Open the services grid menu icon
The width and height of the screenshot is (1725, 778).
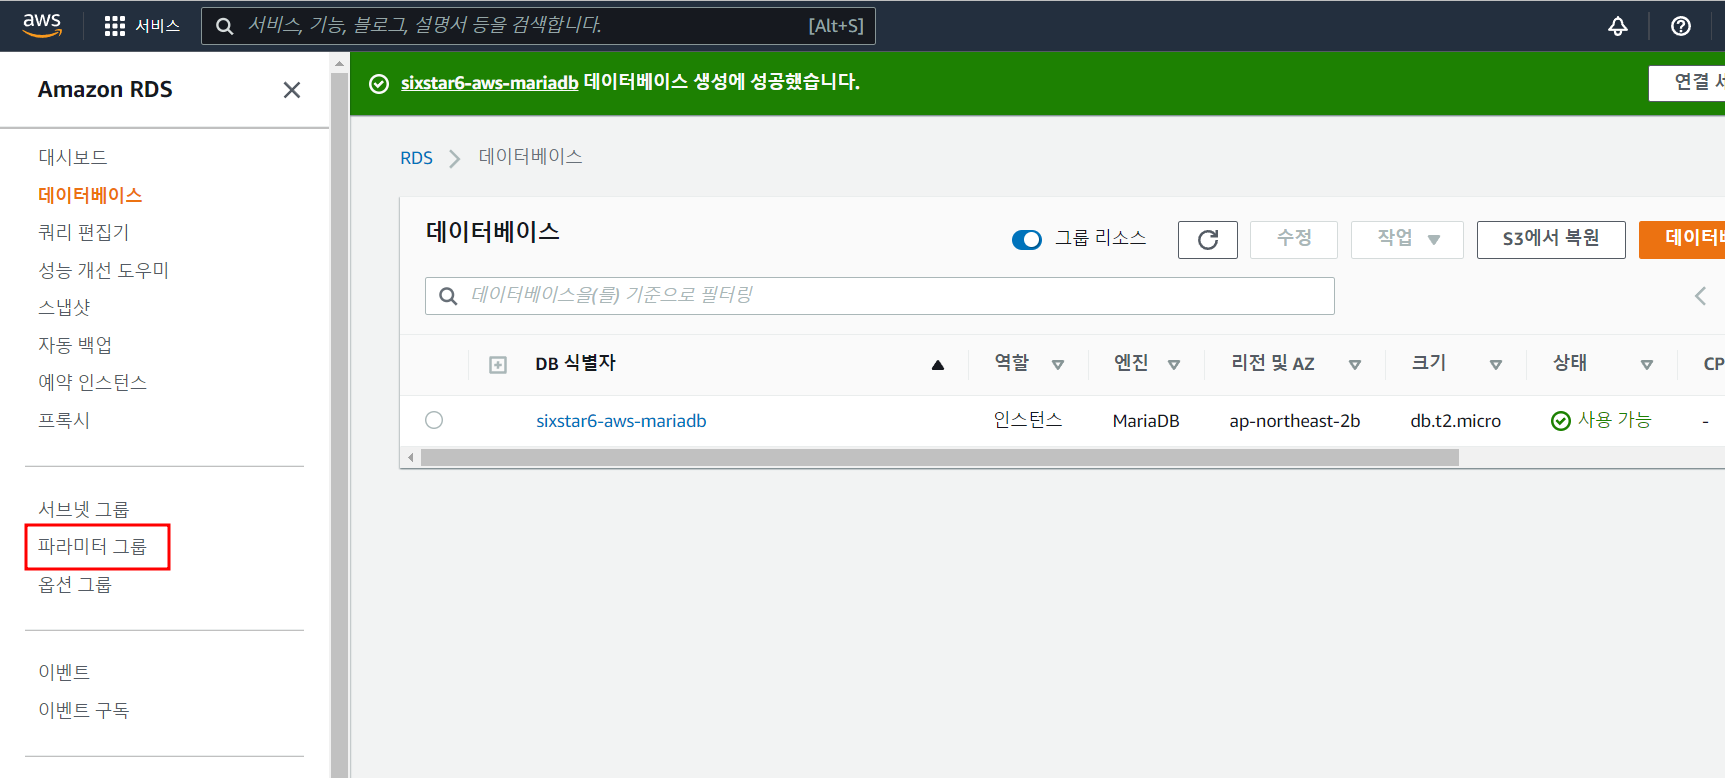point(115,26)
